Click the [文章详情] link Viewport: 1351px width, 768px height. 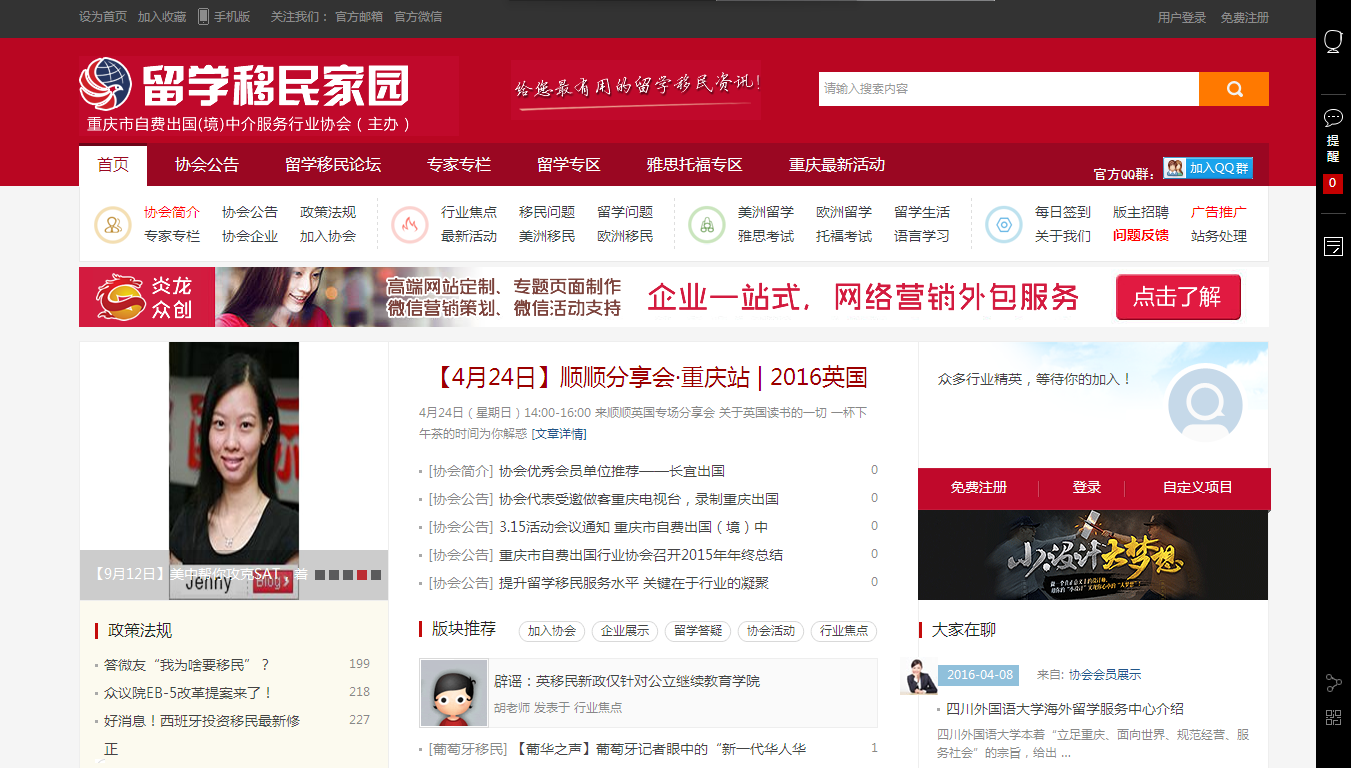[559, 434]
